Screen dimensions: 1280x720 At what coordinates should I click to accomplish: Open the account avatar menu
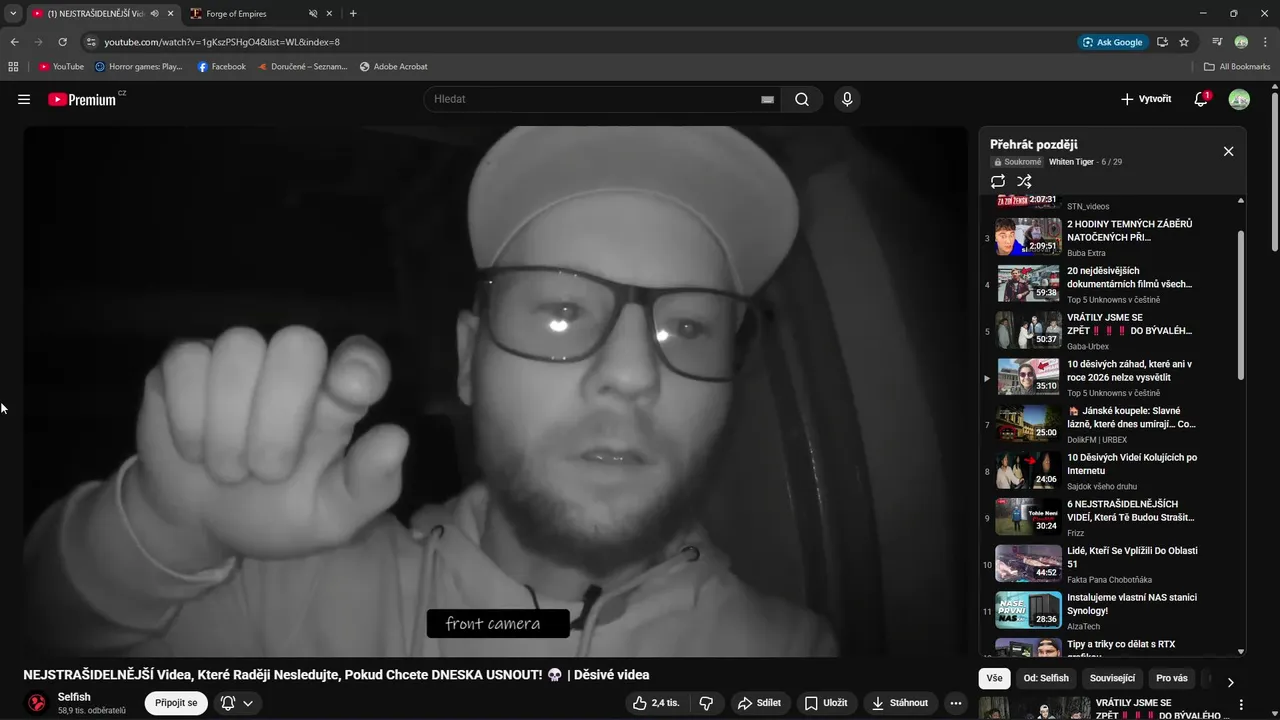click(x=1239, y=99)
